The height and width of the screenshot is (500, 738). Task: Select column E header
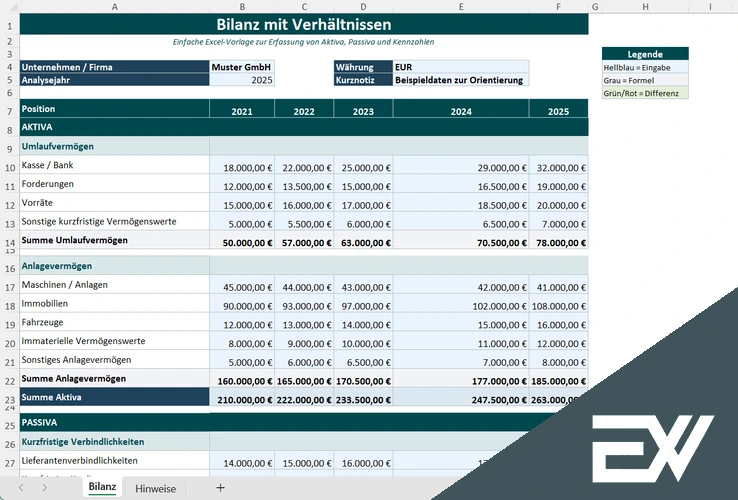click(x=460, y=7)
